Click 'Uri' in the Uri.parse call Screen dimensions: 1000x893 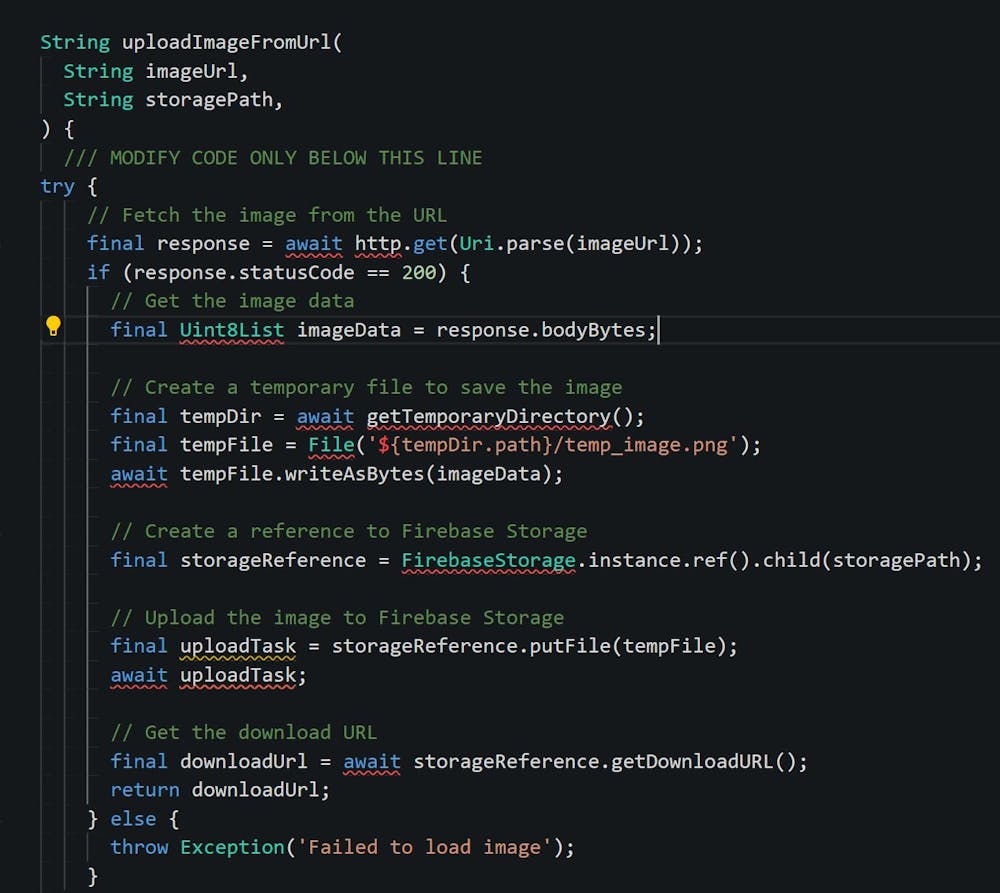(476, 244)
